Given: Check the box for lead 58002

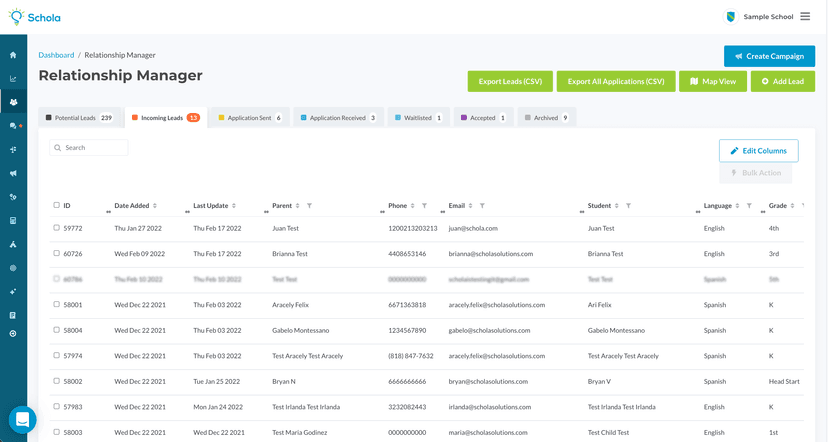Looking at the screenshot, I should click(57, 380).
